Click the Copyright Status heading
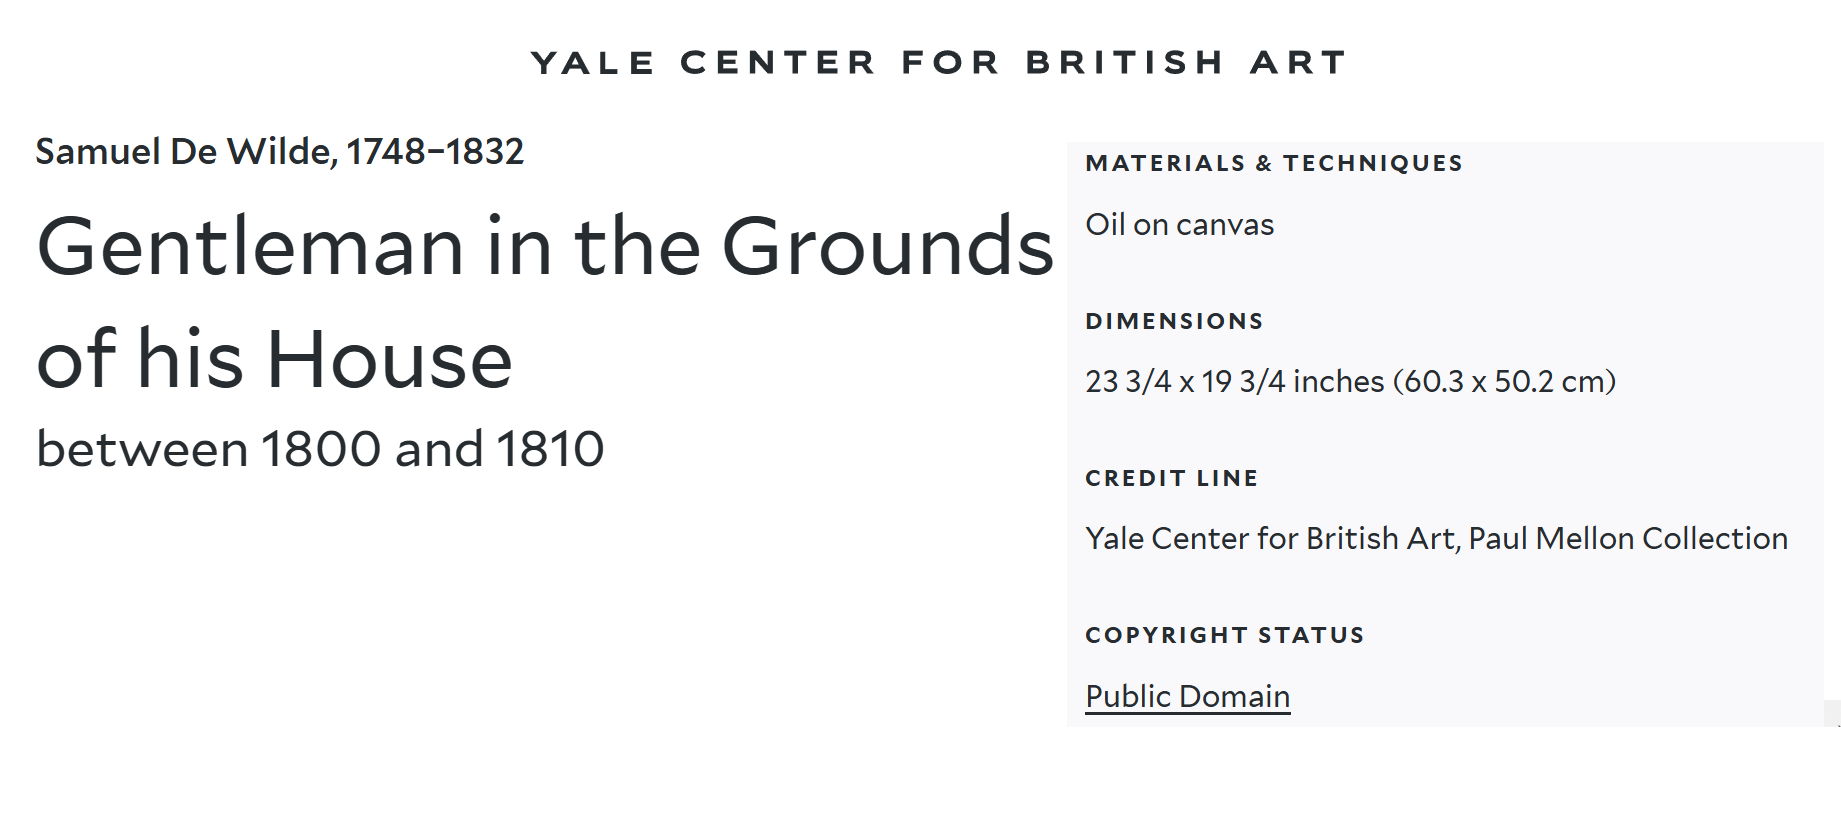Viewport: 1841px width, 822px height. (x=1224, y=636)
